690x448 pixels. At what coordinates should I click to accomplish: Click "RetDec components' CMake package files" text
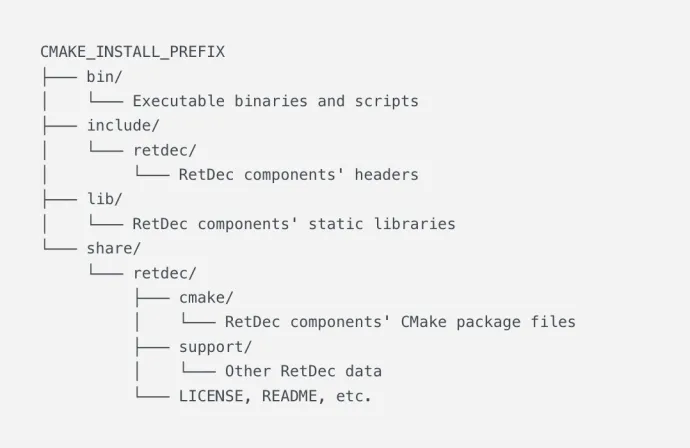[400, 322]
